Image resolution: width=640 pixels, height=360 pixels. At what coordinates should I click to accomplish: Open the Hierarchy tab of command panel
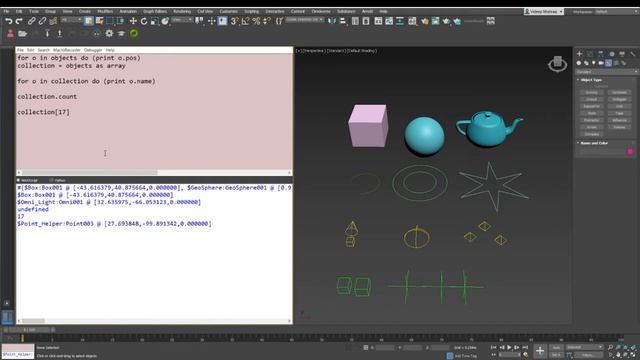pos(600,54)
